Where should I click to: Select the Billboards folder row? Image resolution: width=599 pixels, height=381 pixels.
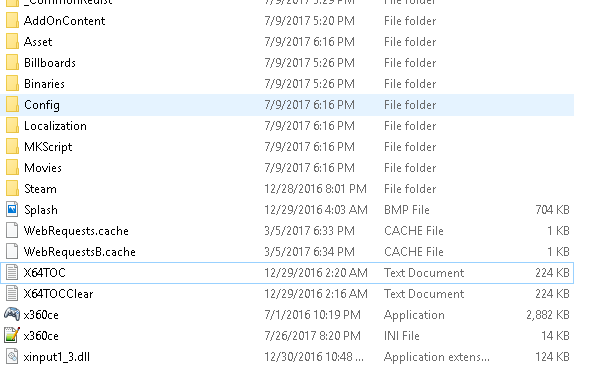287,63
